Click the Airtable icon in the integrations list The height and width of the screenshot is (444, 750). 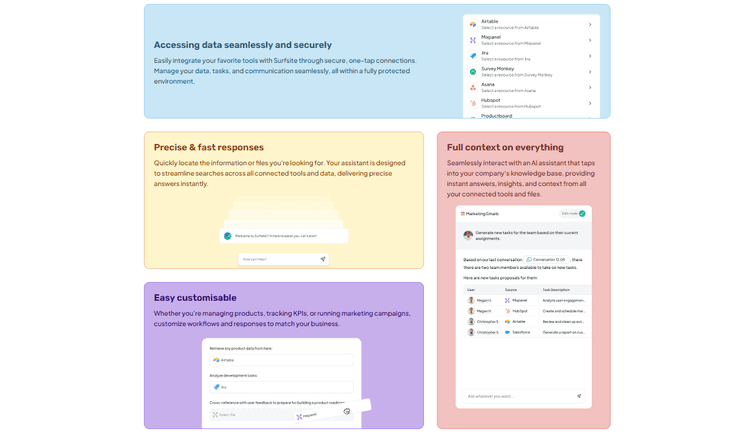(x=473, y=24)
